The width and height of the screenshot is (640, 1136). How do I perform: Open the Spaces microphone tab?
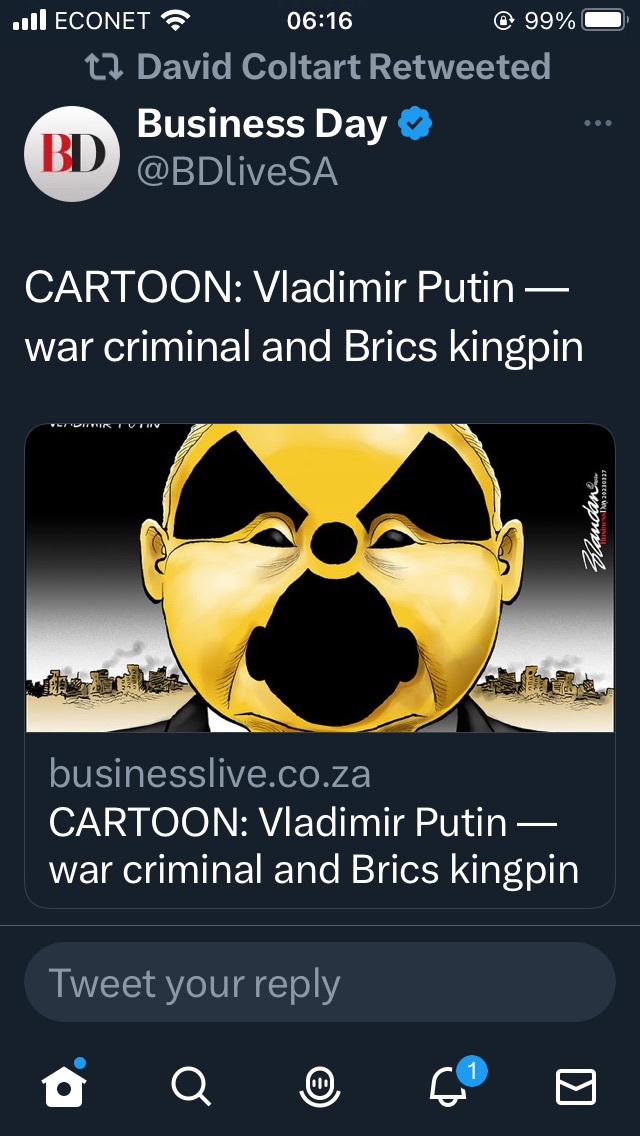pos(320,1087)
